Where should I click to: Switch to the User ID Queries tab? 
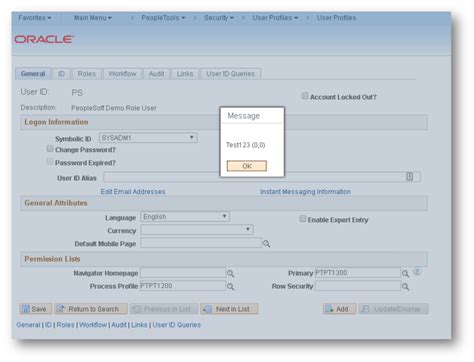(230, 74)
